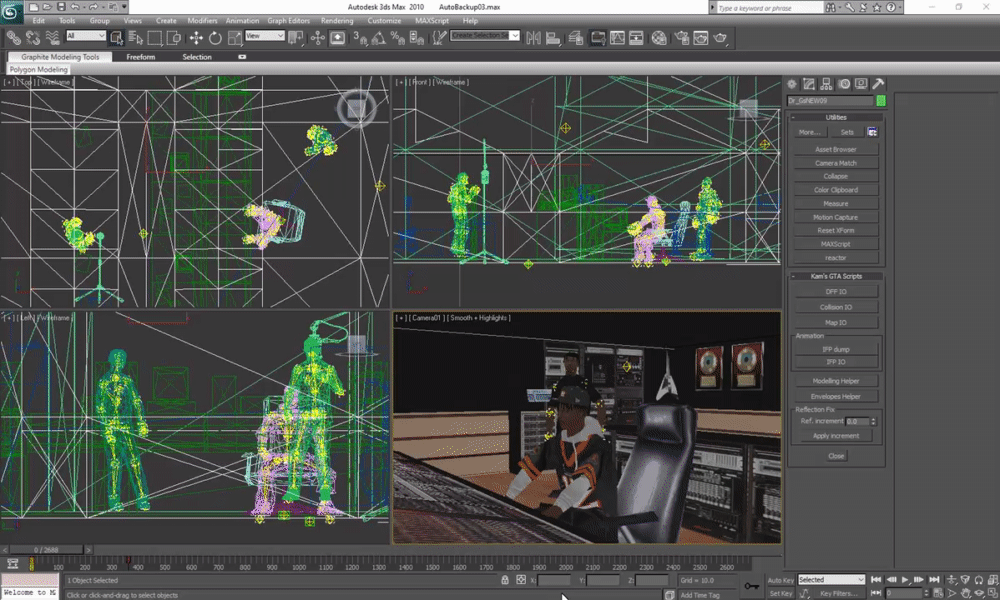Open the key mode Selected dropdown
Screen dimensions: 1000x600
pyautogui.click(x=831, y=580)
